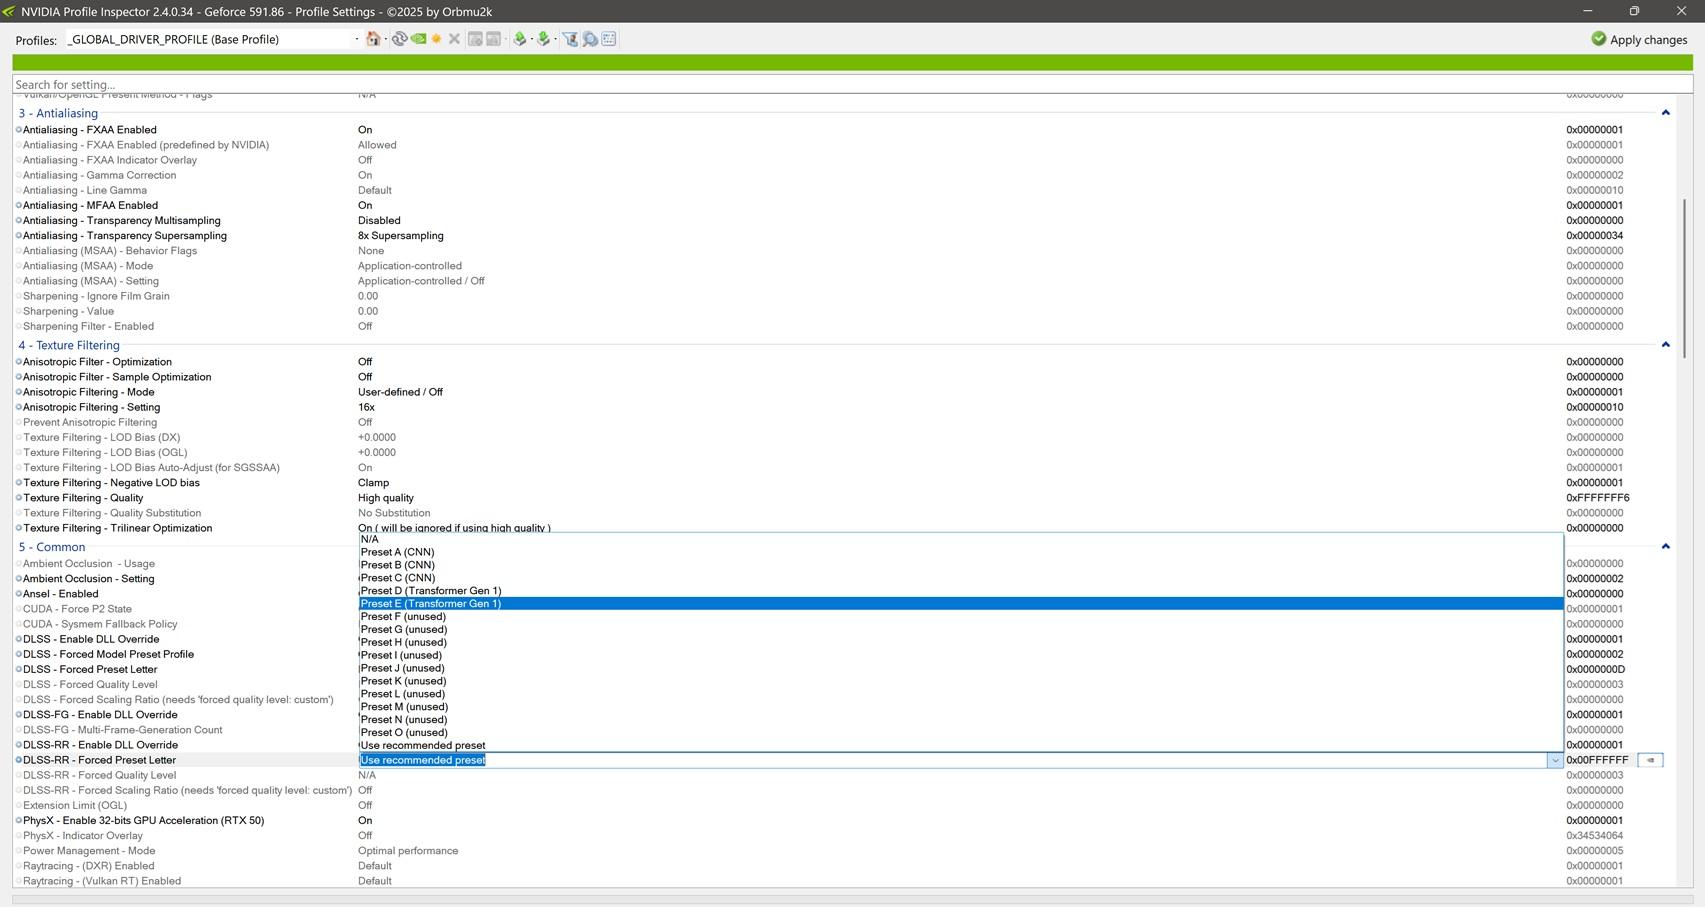This screenshot has height=907, width=1705.
Task: Click the add application to profile icon
Action: coord(475,39)
